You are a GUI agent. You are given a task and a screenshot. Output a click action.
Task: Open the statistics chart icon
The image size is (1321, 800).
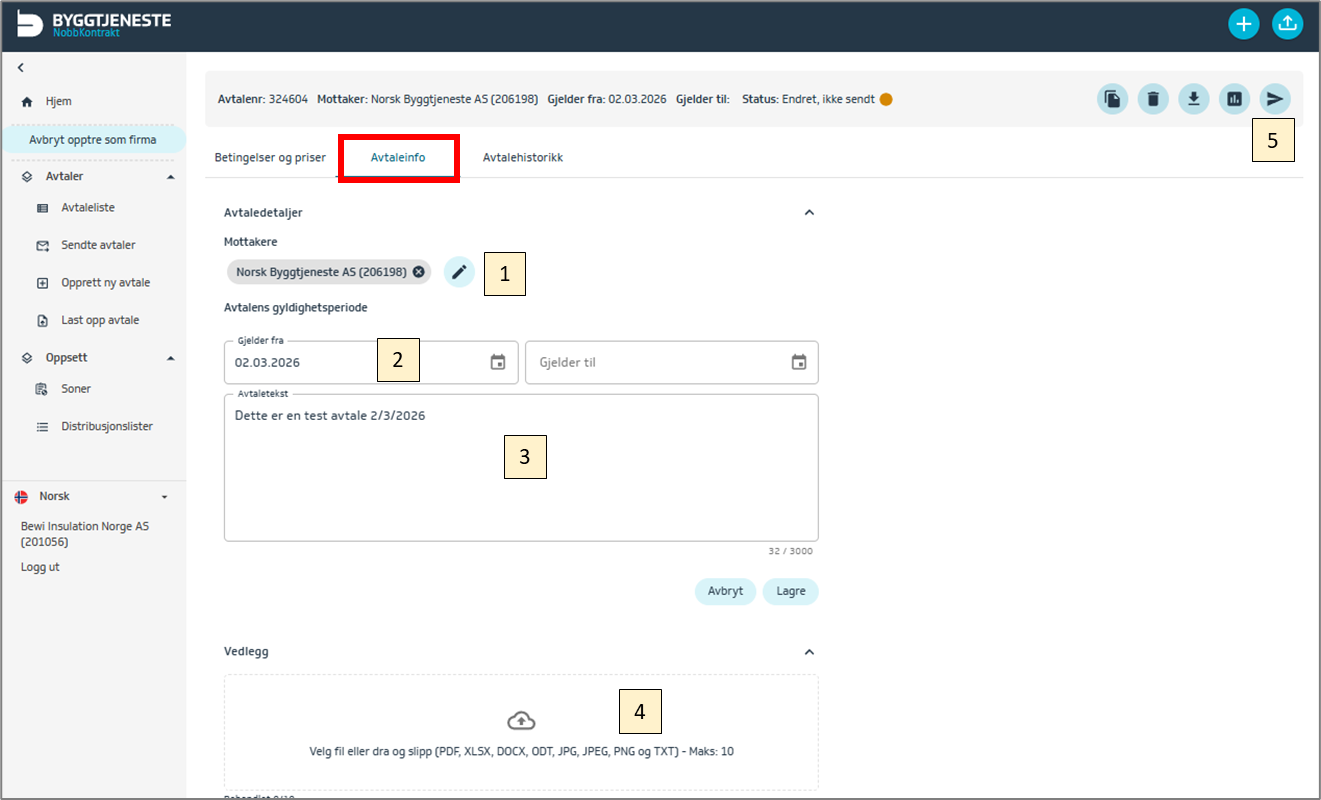[1234, 99]
